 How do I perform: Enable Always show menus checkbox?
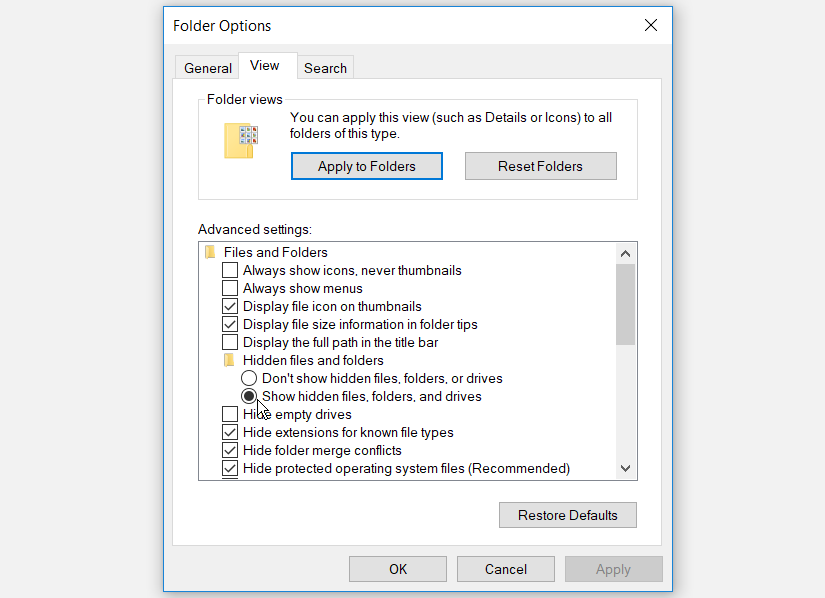[x=230, y=288]
